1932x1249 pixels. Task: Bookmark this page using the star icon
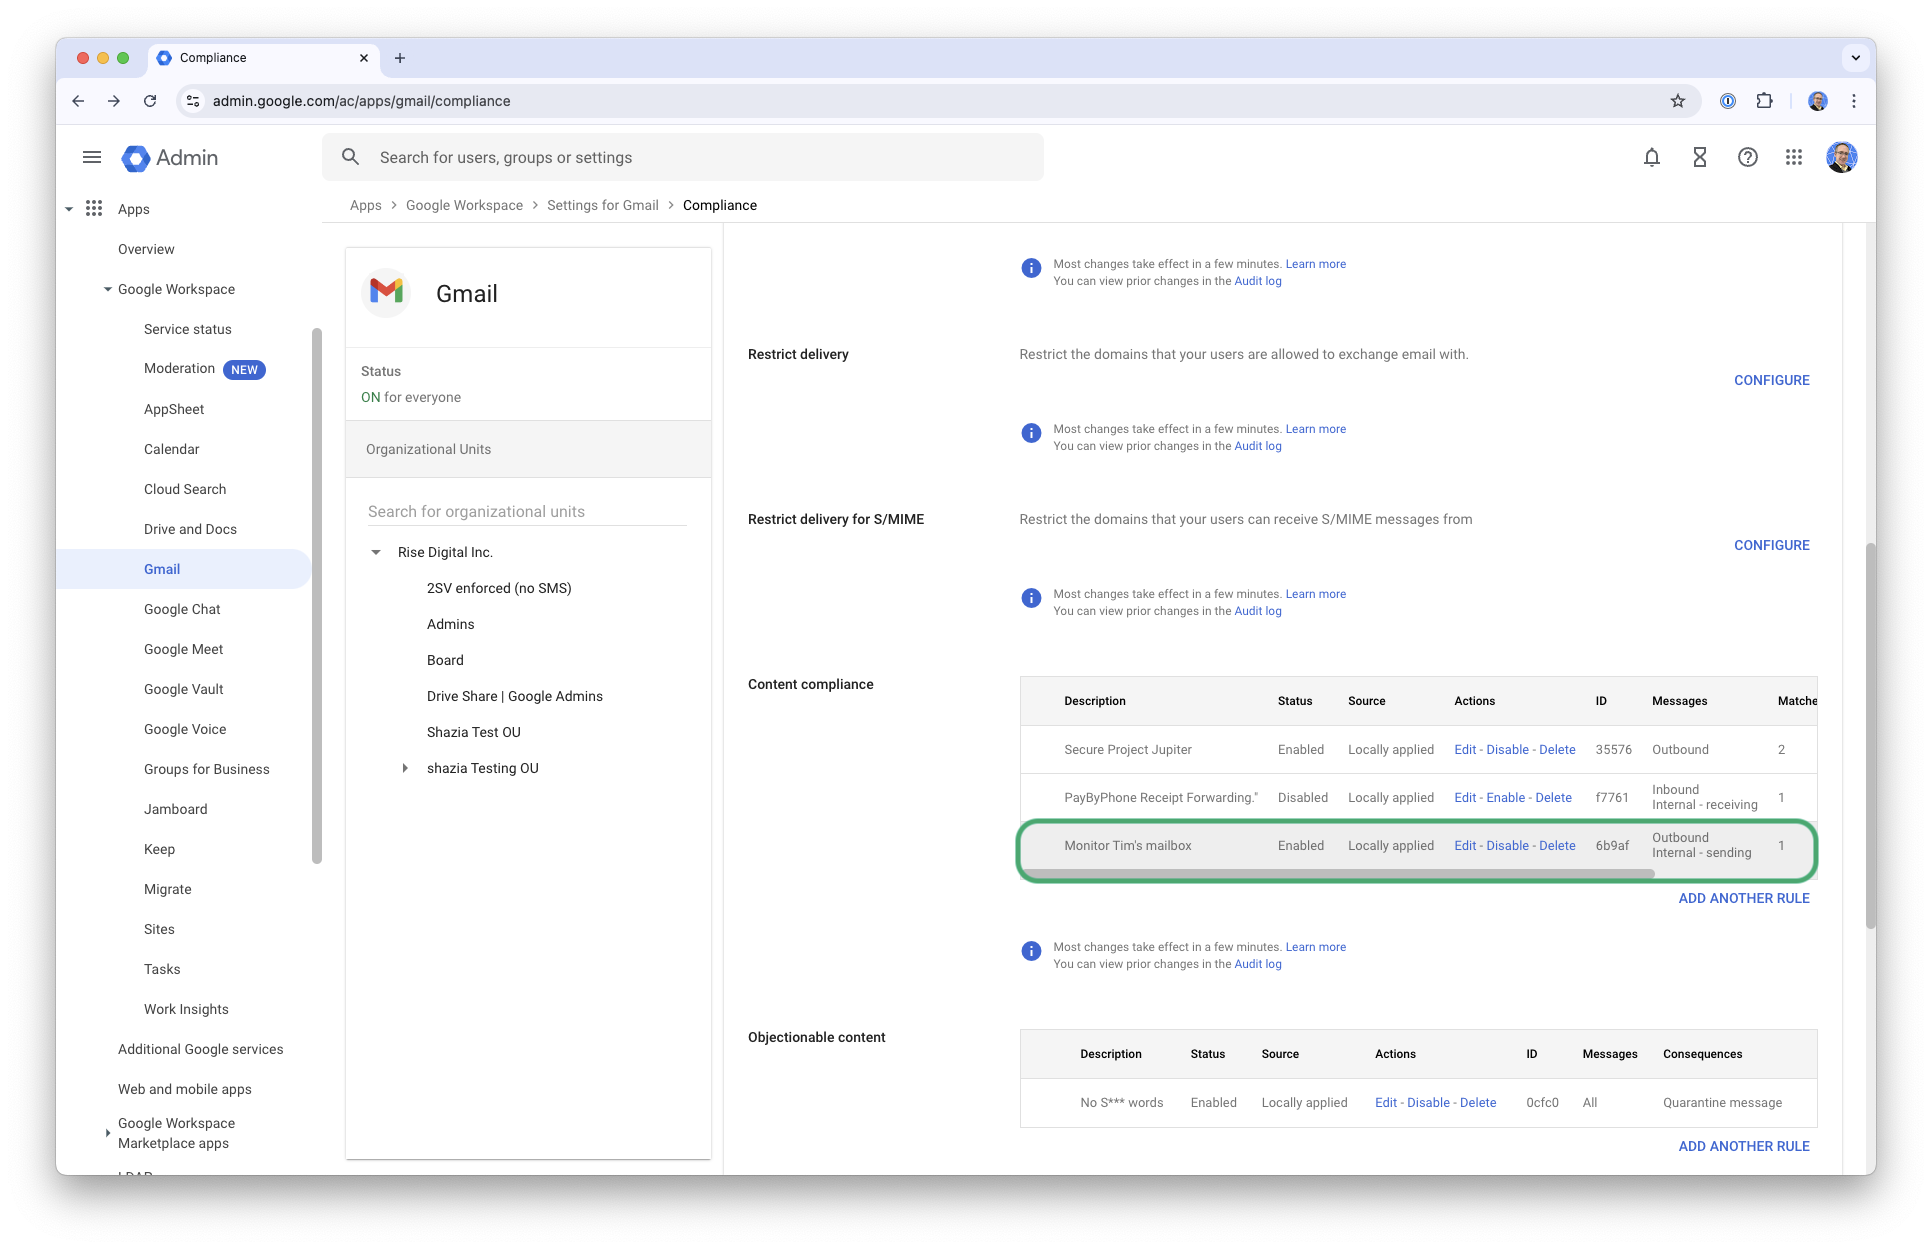pos(1678,101)
